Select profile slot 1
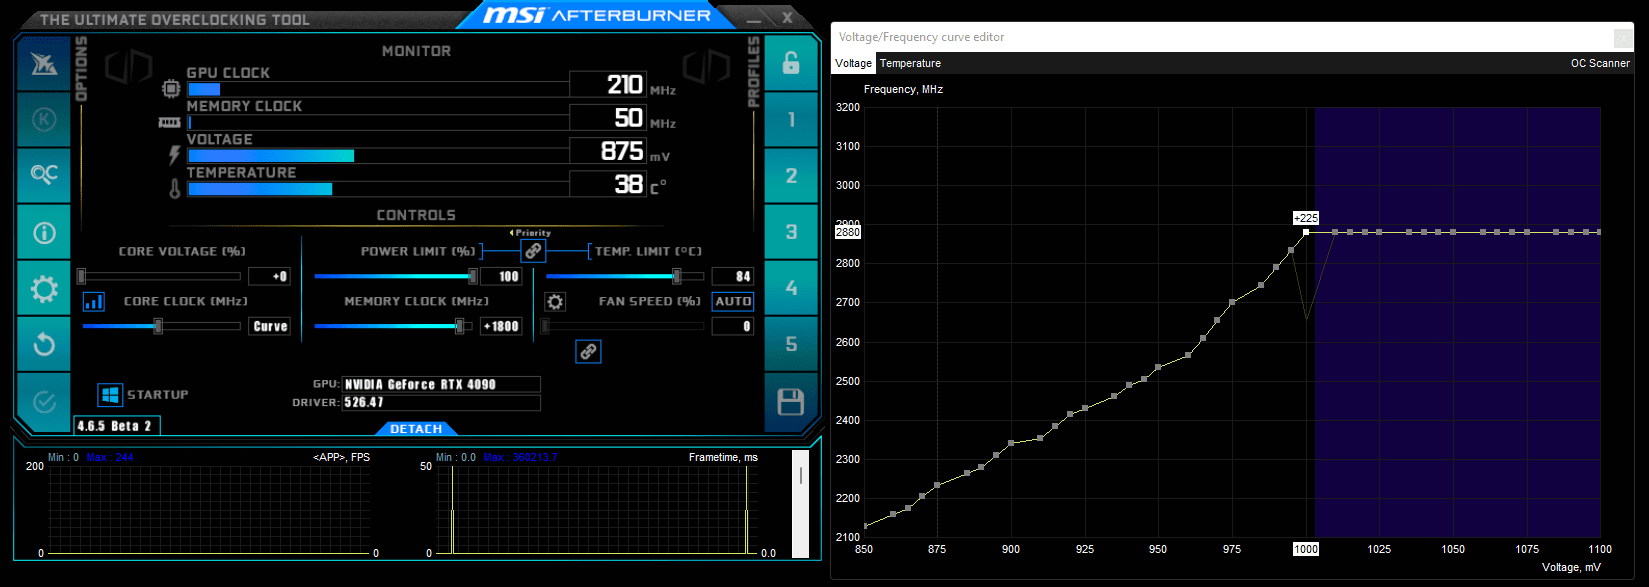Screen dimensions: 1649x587 791,120
